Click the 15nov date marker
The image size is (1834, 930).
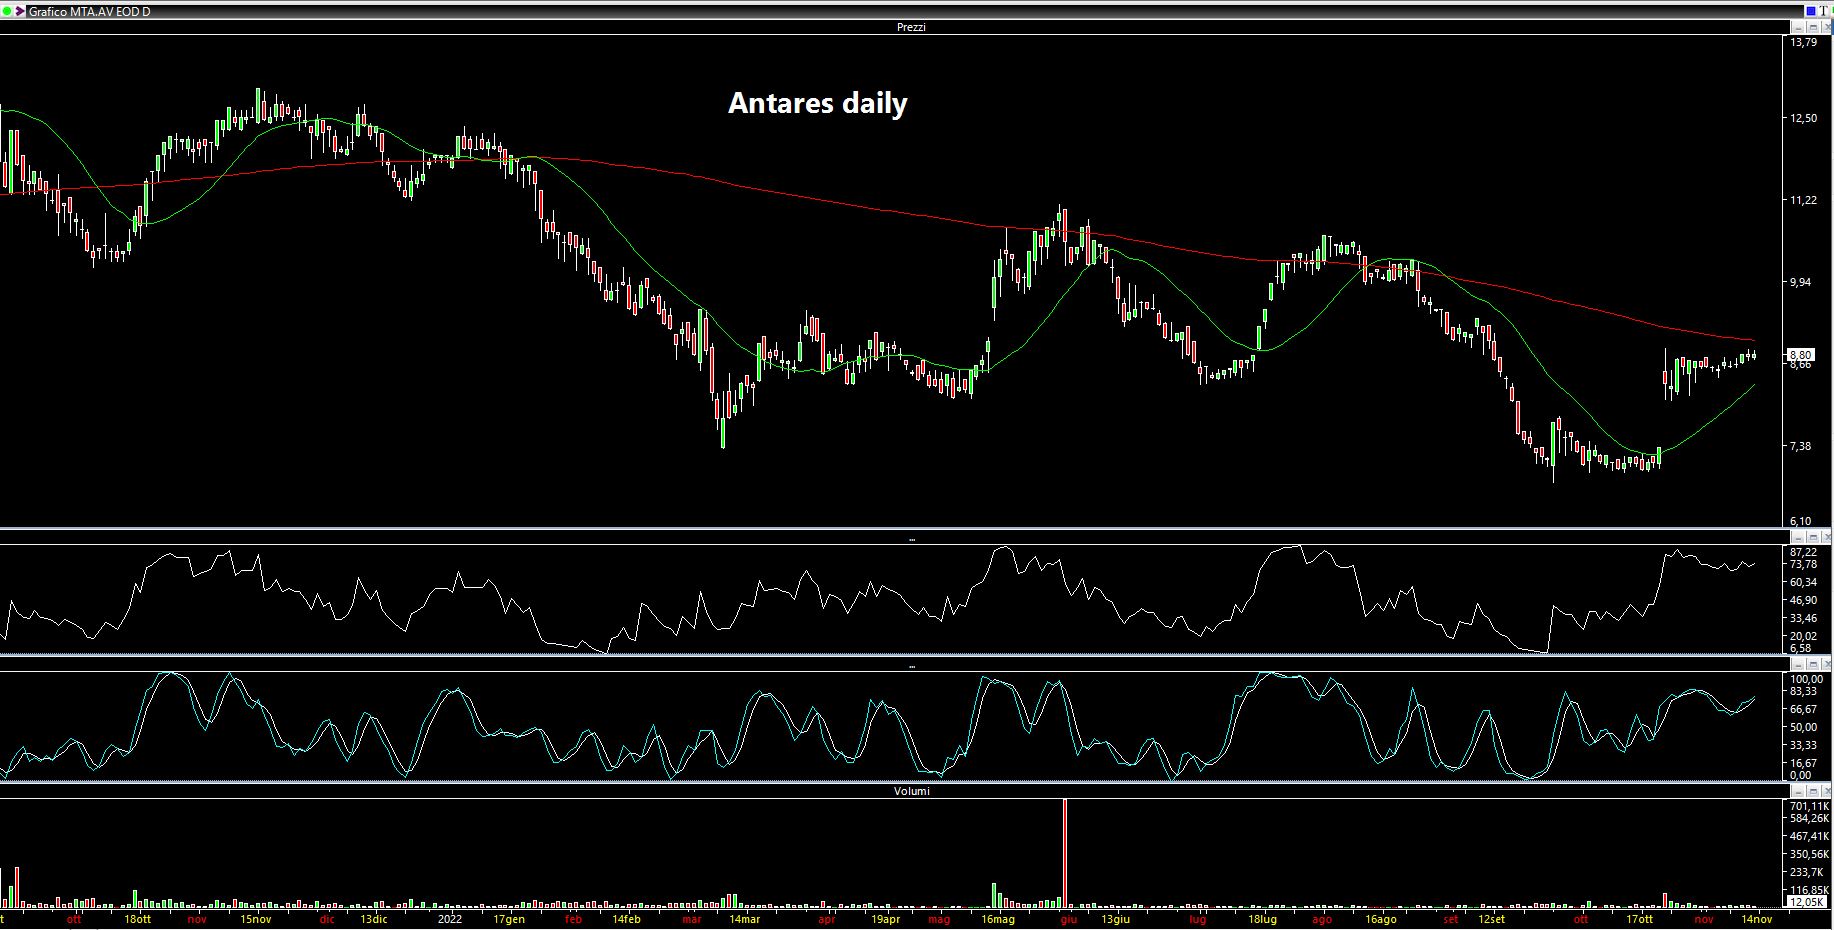tap(256, 919)
